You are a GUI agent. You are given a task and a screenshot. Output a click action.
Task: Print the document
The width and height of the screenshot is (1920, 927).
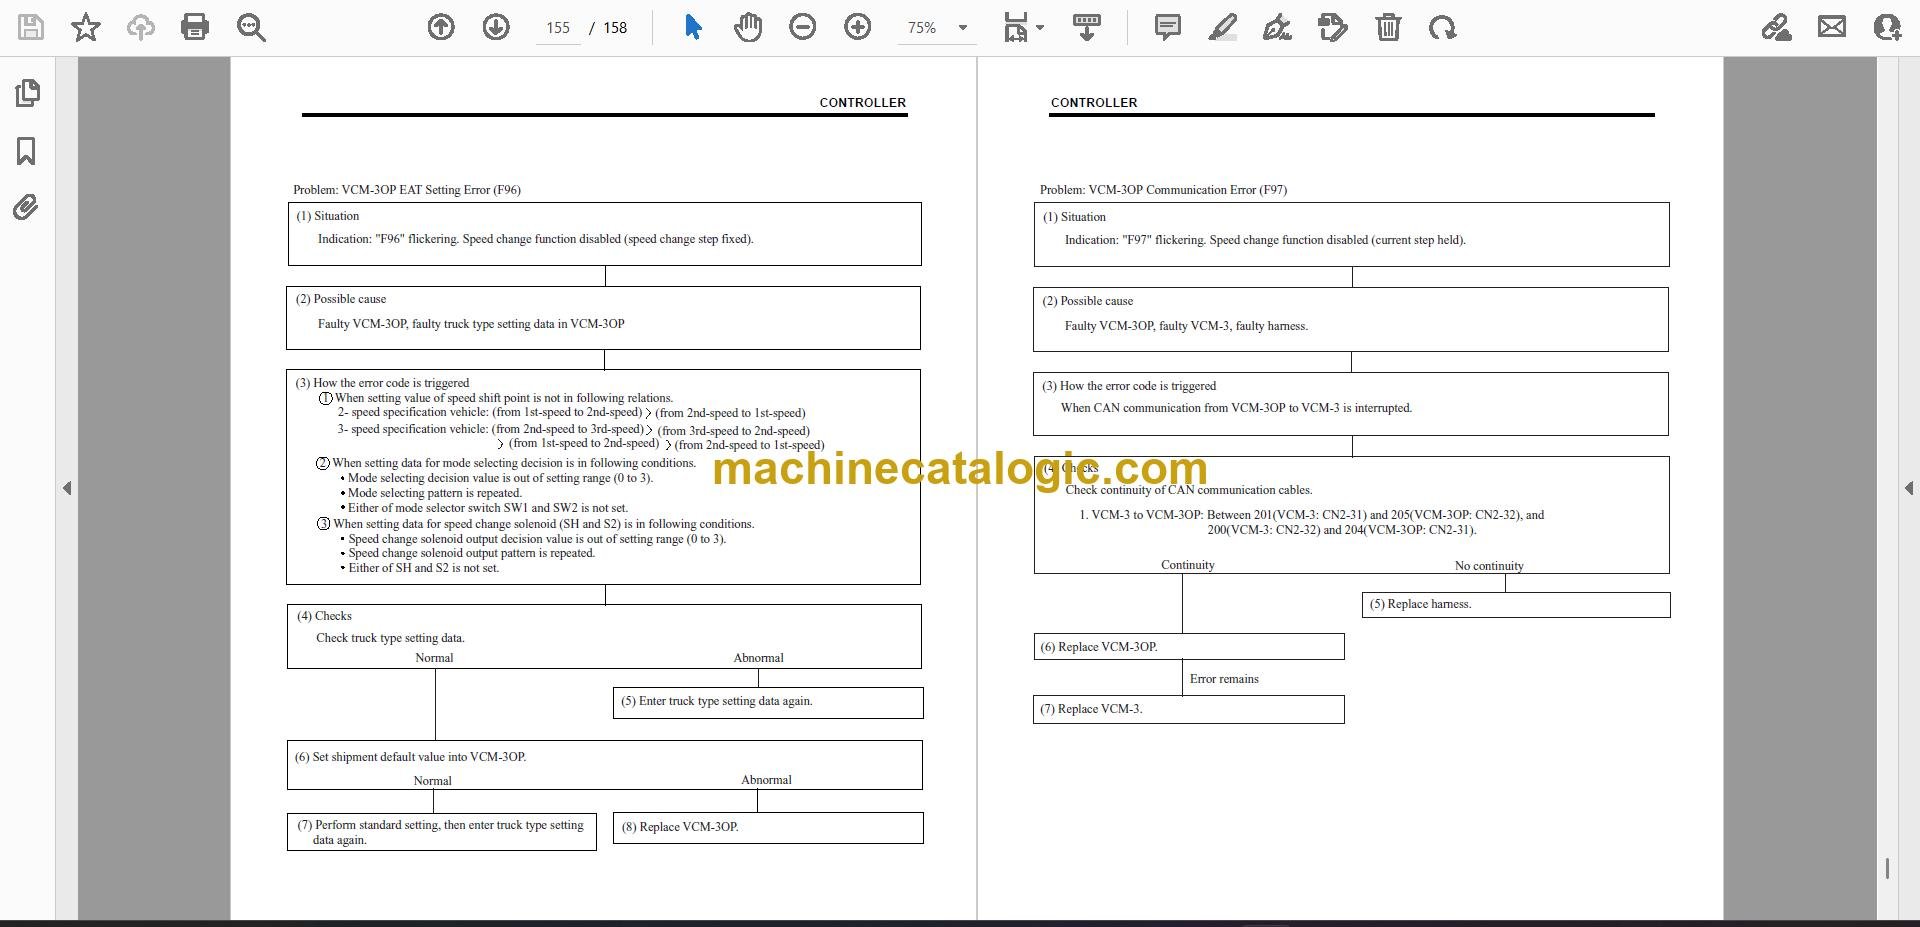pos(195,27)
